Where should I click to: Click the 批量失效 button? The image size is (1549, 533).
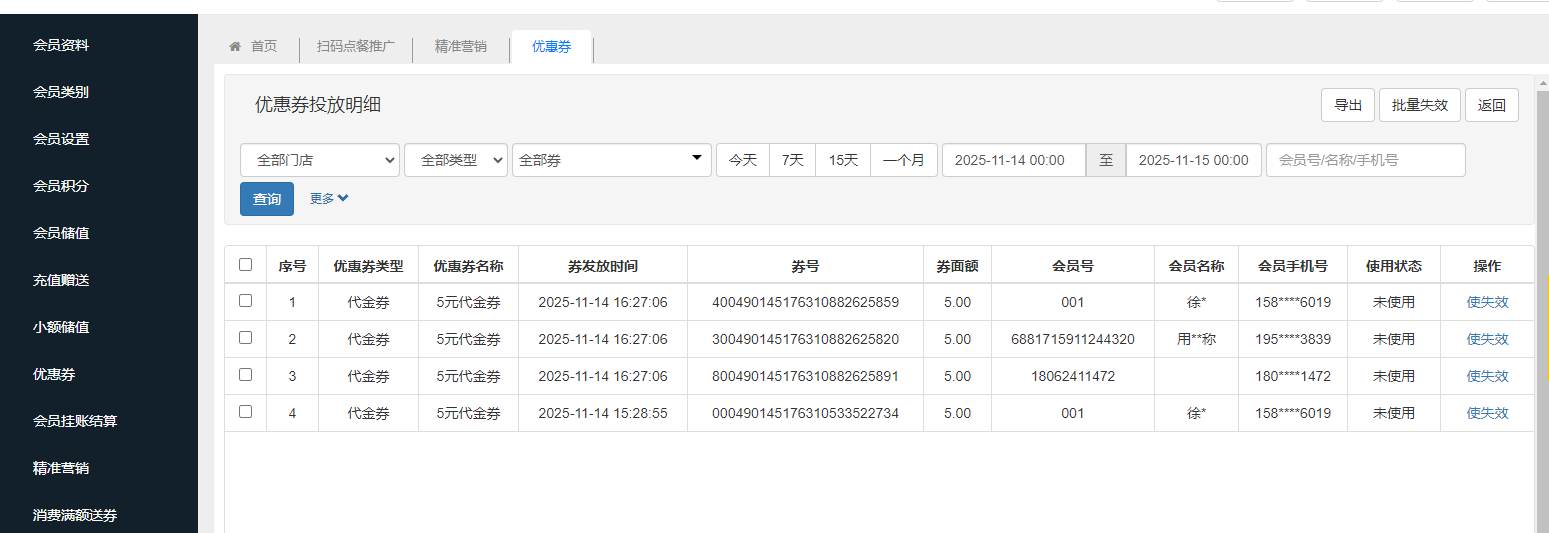point(1420,105)
